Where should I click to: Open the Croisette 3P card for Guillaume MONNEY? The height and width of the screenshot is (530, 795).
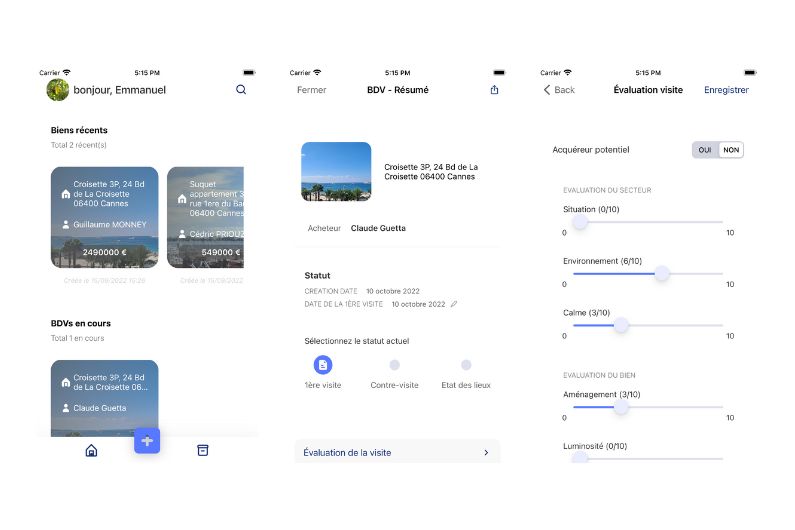[104, 217]
